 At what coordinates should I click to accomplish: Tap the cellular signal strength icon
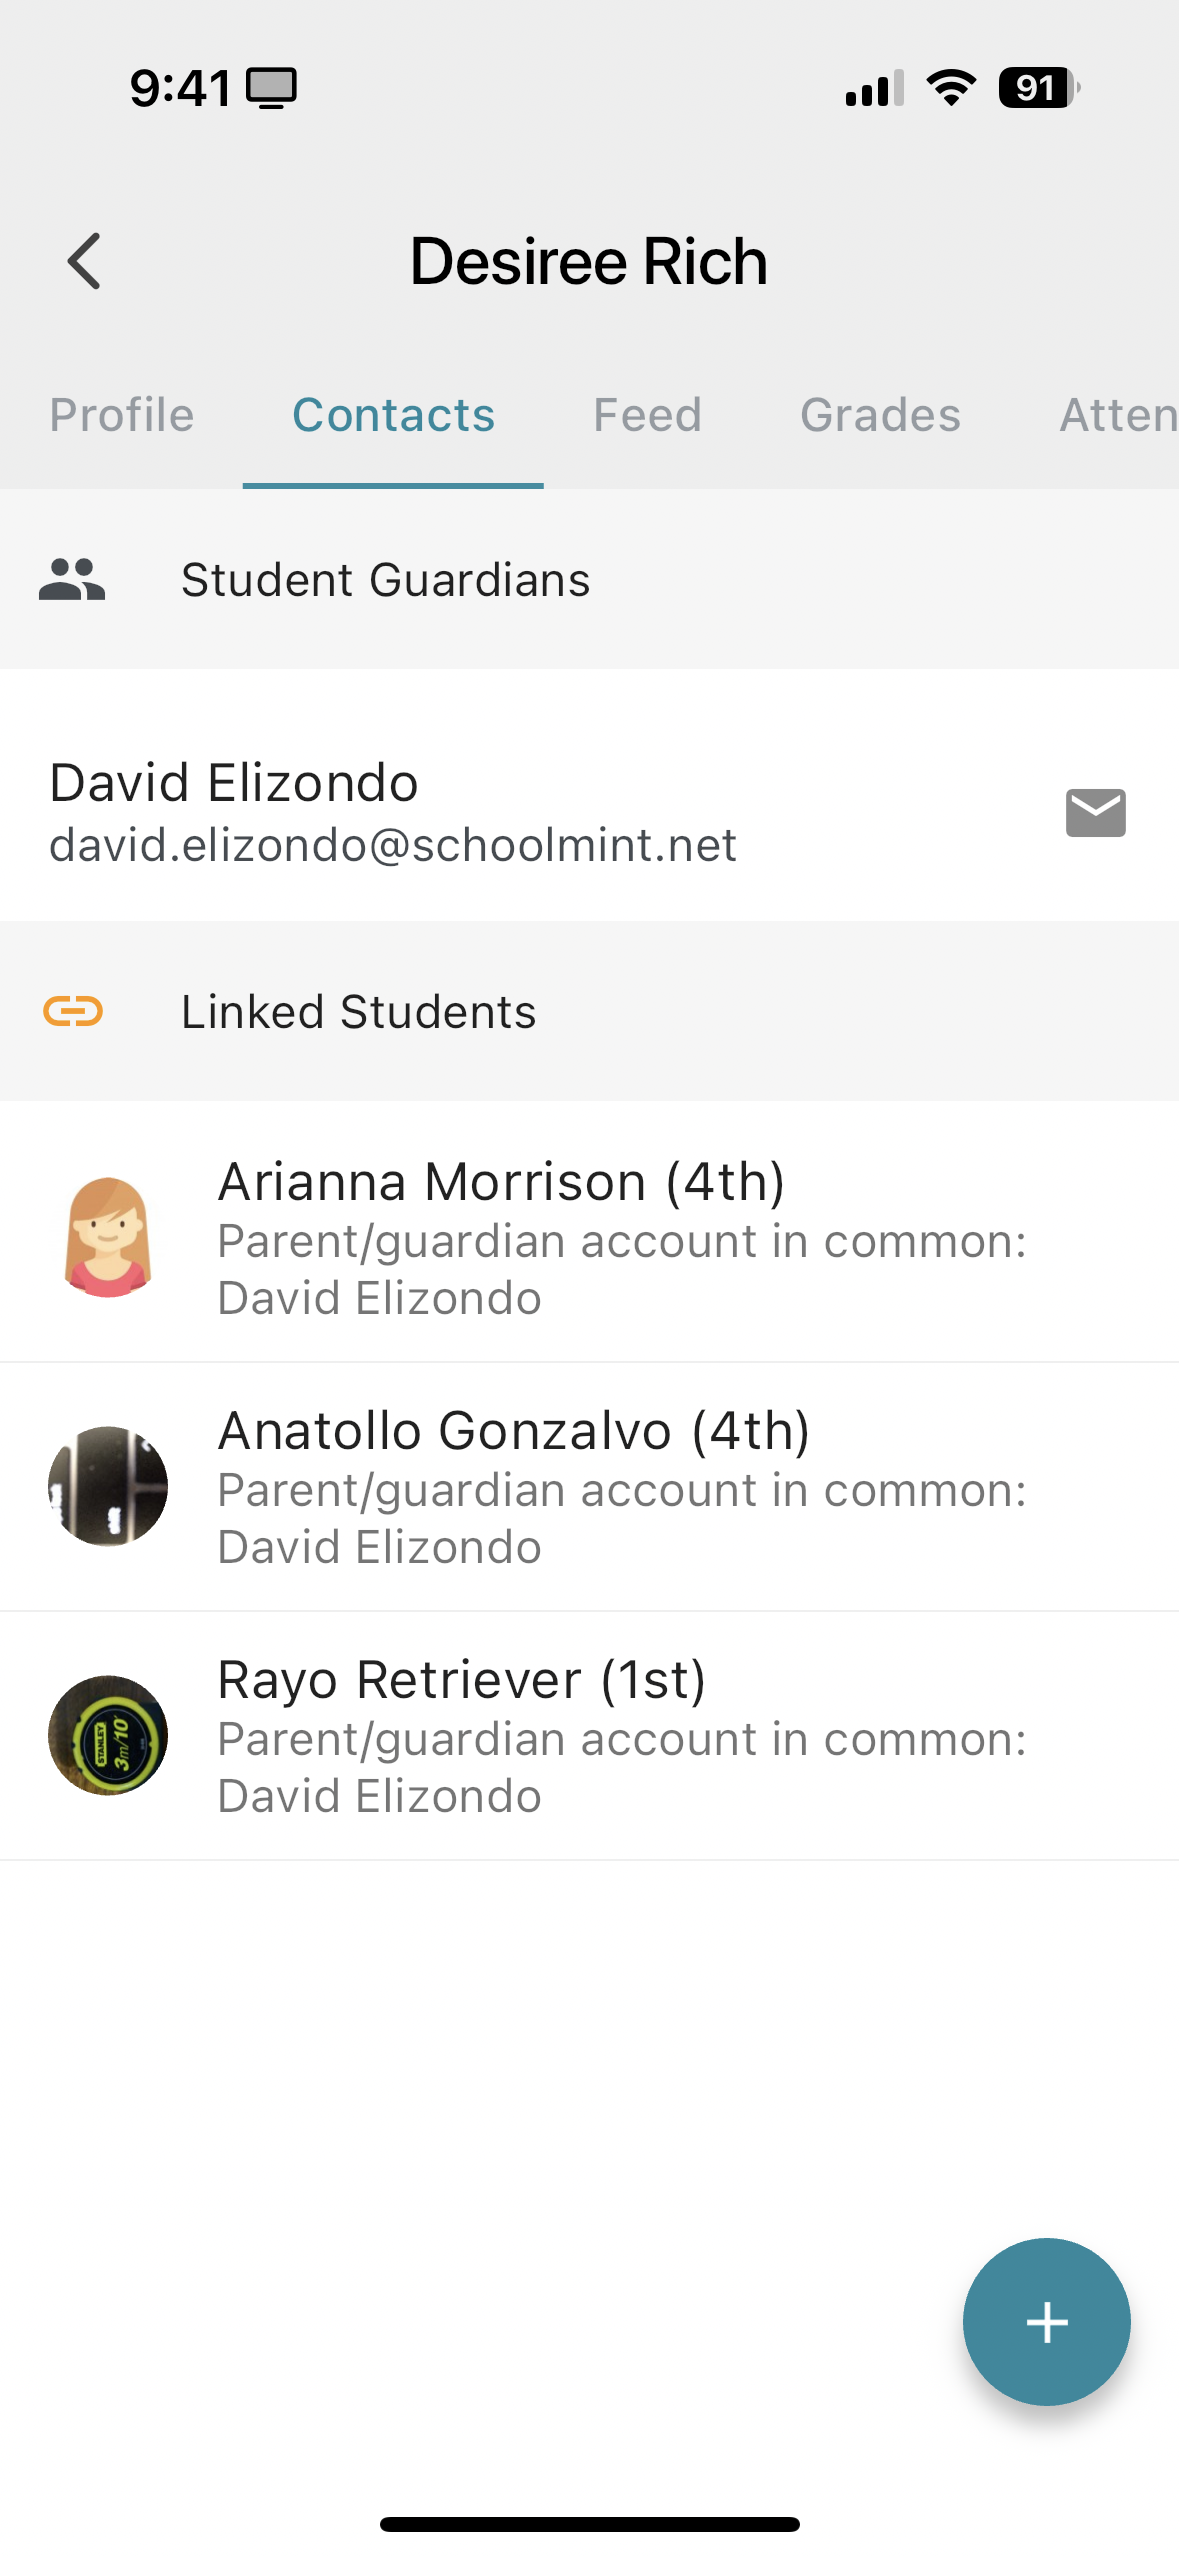[874, 88]
